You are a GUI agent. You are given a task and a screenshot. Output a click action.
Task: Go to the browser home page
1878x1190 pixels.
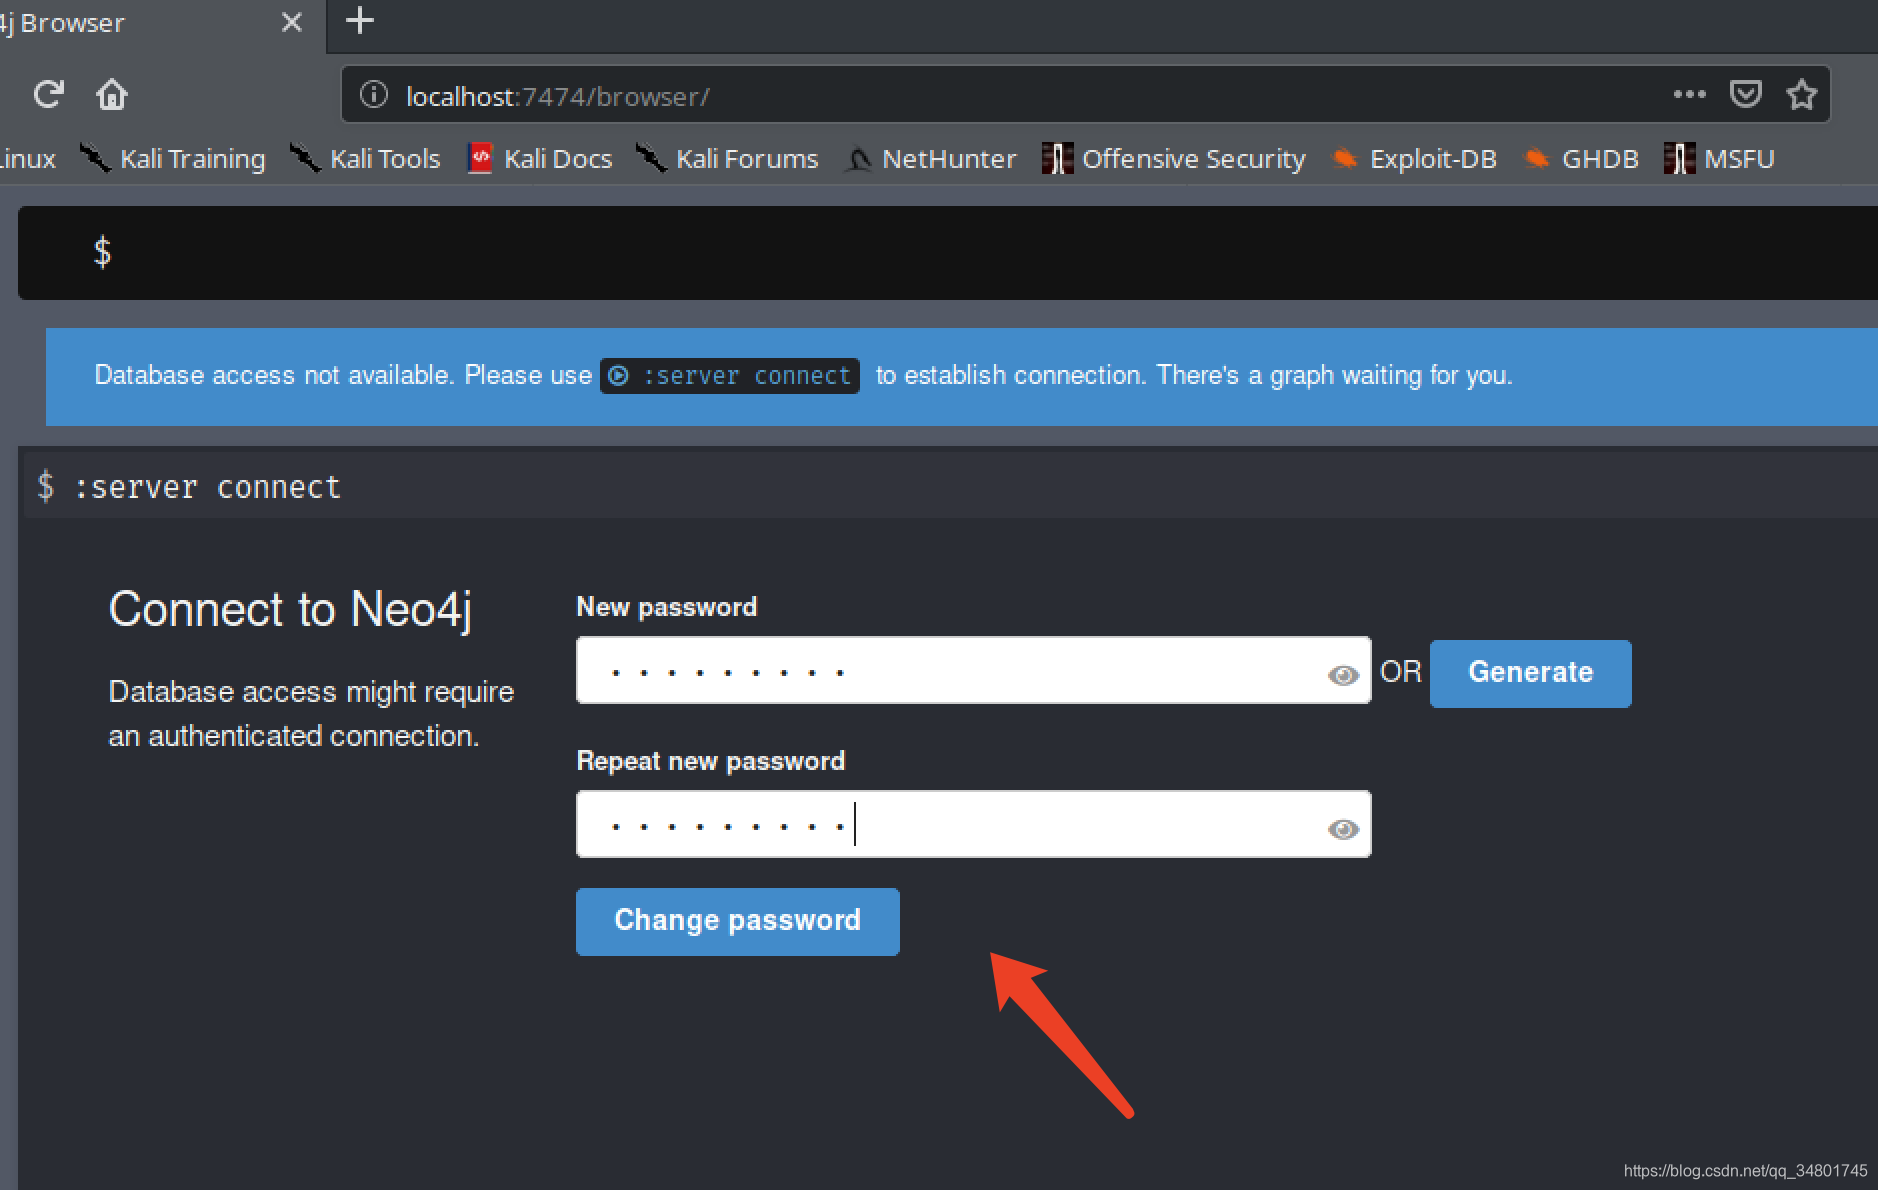(x=112, y=95)
